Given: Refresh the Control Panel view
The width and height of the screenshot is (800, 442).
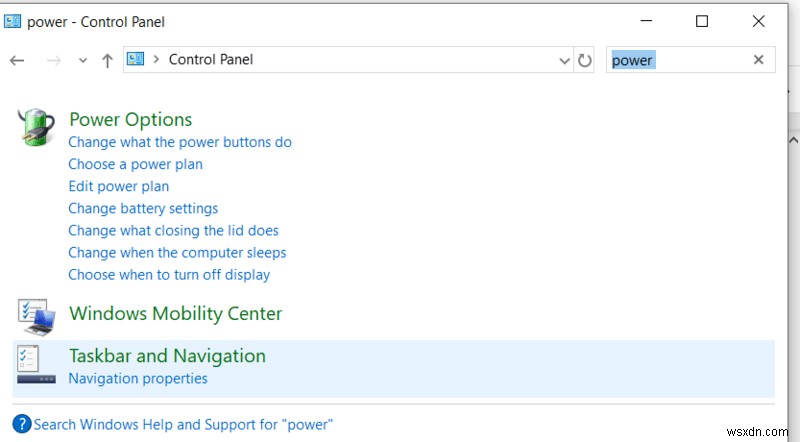Looking at the screenshot, I should click(585, 60).
